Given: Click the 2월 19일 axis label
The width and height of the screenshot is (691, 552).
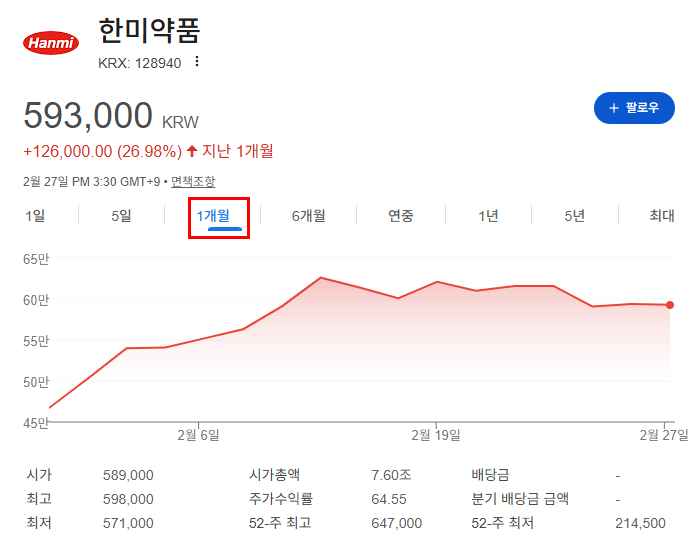Looking at the screenshot, I should pyautogui.click(x=436, y=435).
